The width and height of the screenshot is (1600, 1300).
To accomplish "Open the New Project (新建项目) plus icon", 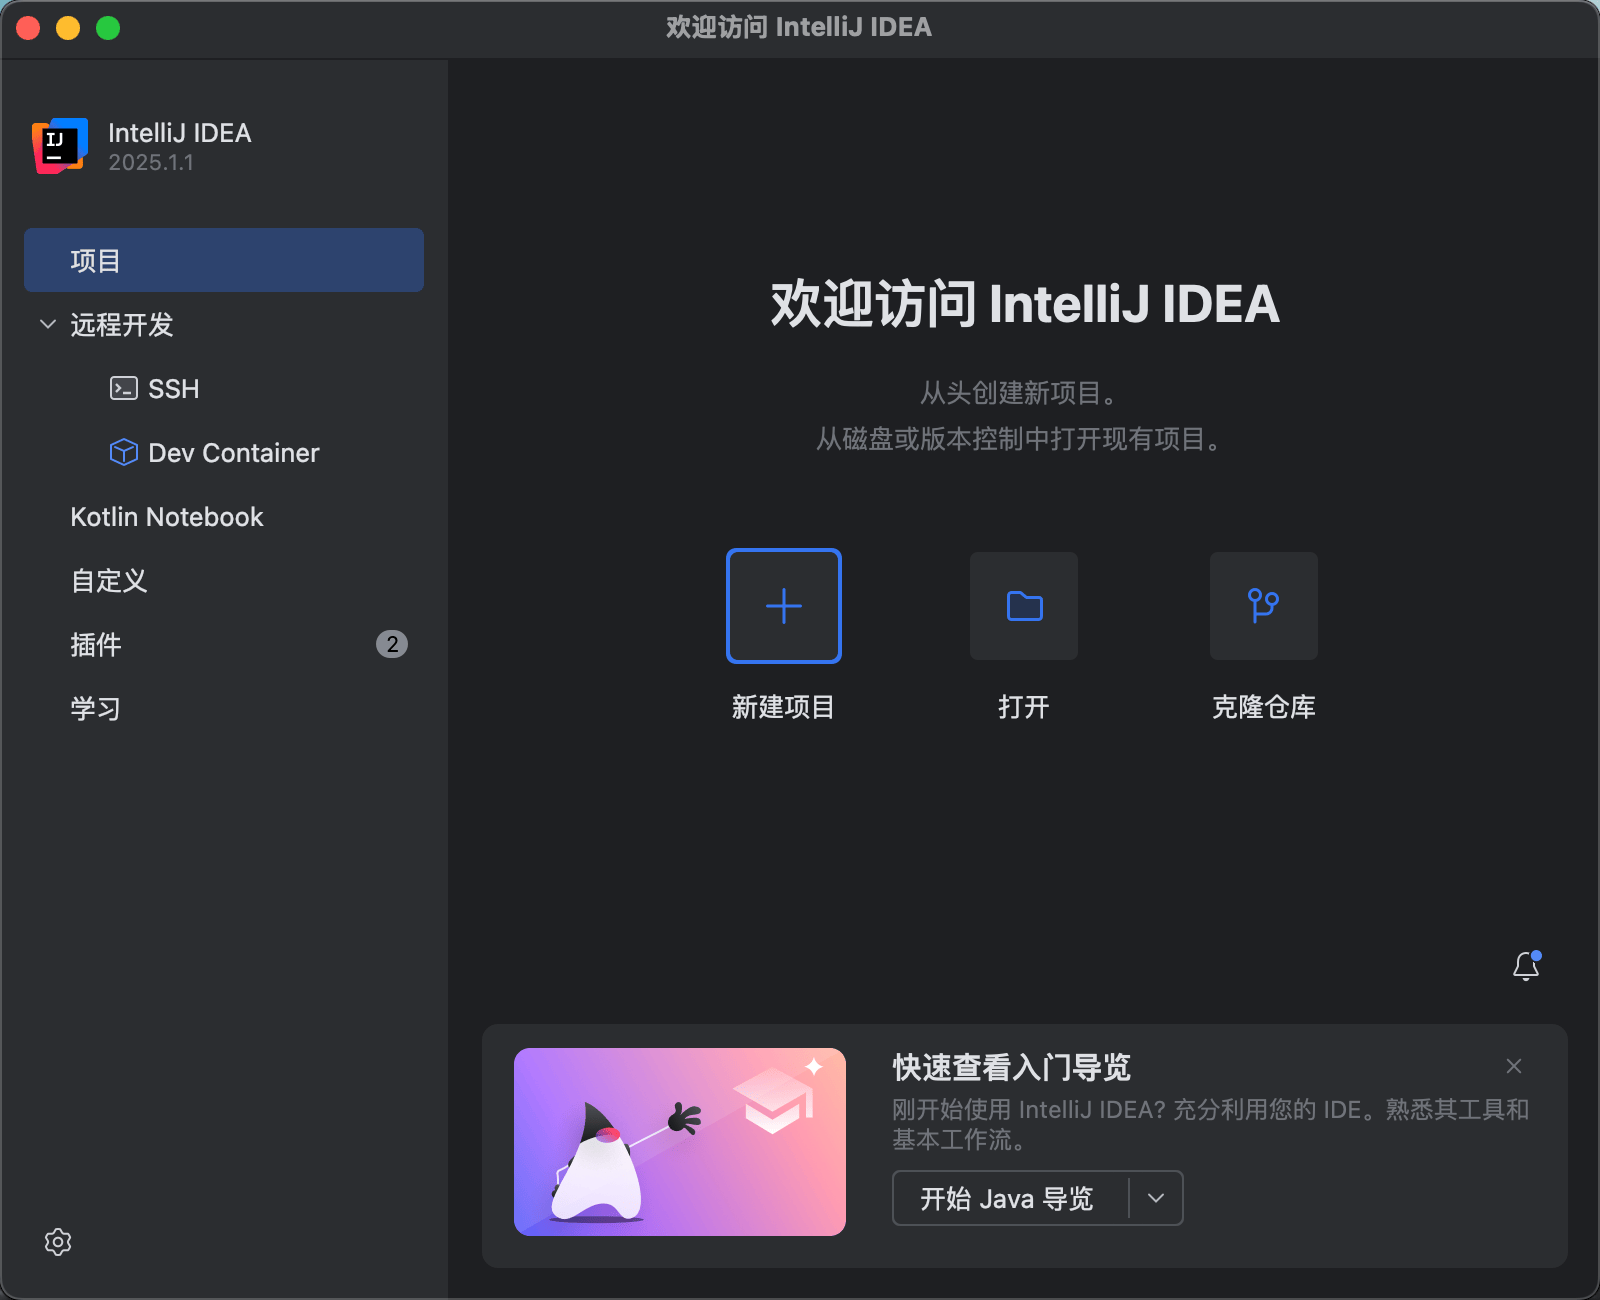I will [x=783, y=606].
